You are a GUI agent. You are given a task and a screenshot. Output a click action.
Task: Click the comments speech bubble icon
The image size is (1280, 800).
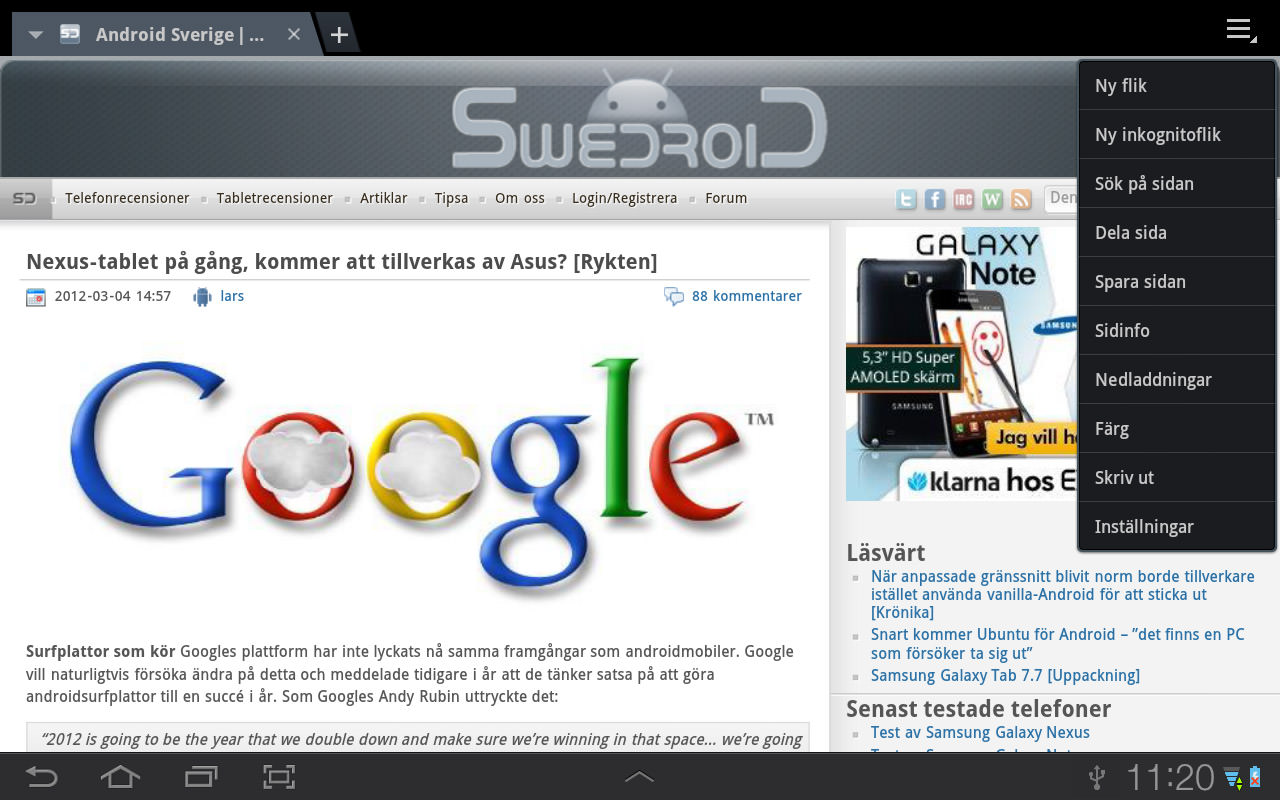pyautogui.click(x=674, y=297)
